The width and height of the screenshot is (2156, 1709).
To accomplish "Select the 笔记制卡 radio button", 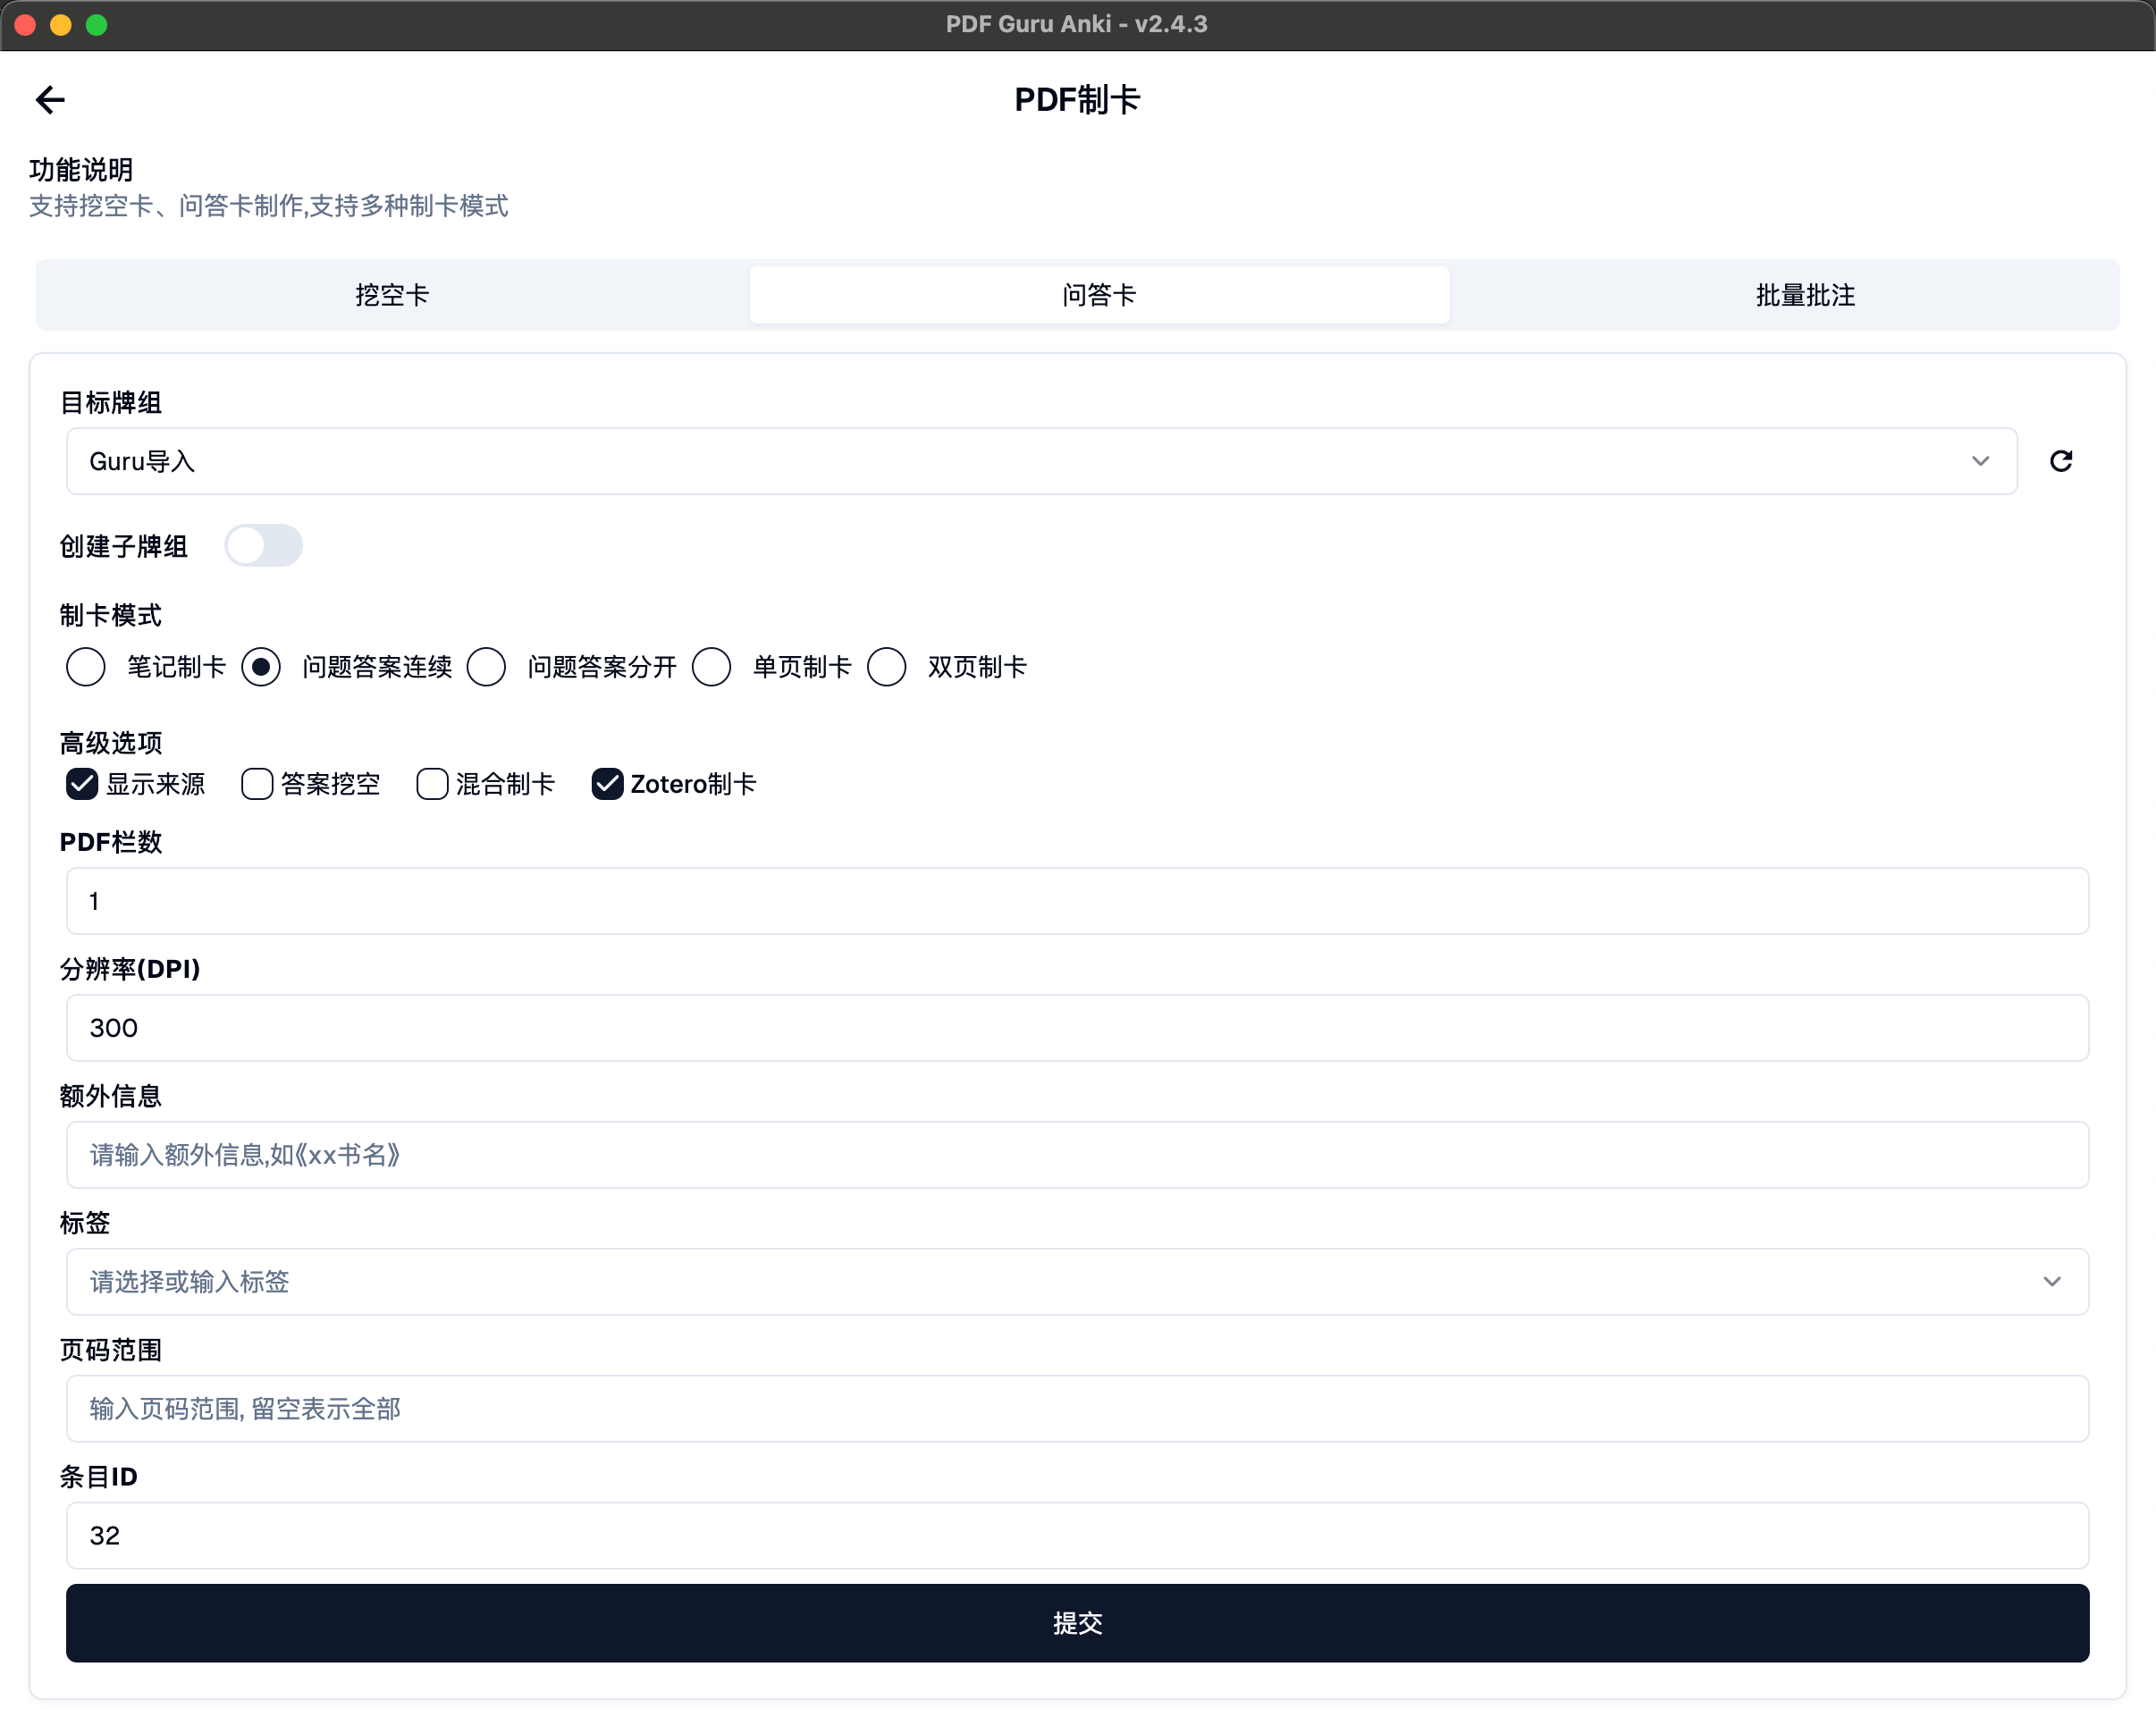I will click(86, 667).
